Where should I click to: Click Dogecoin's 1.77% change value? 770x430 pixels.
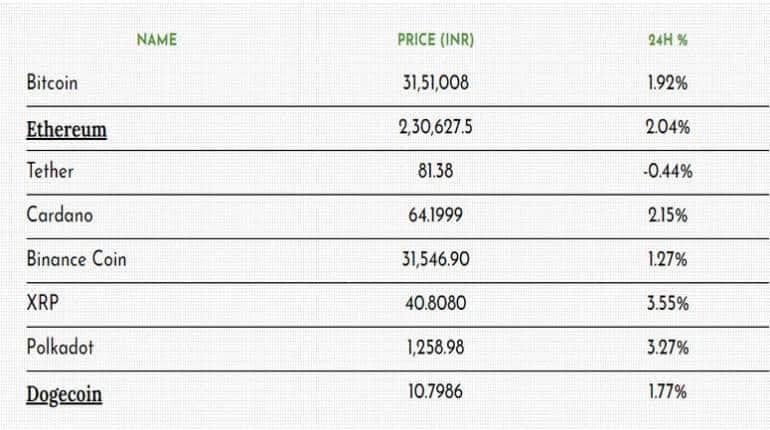coord(668,392)
